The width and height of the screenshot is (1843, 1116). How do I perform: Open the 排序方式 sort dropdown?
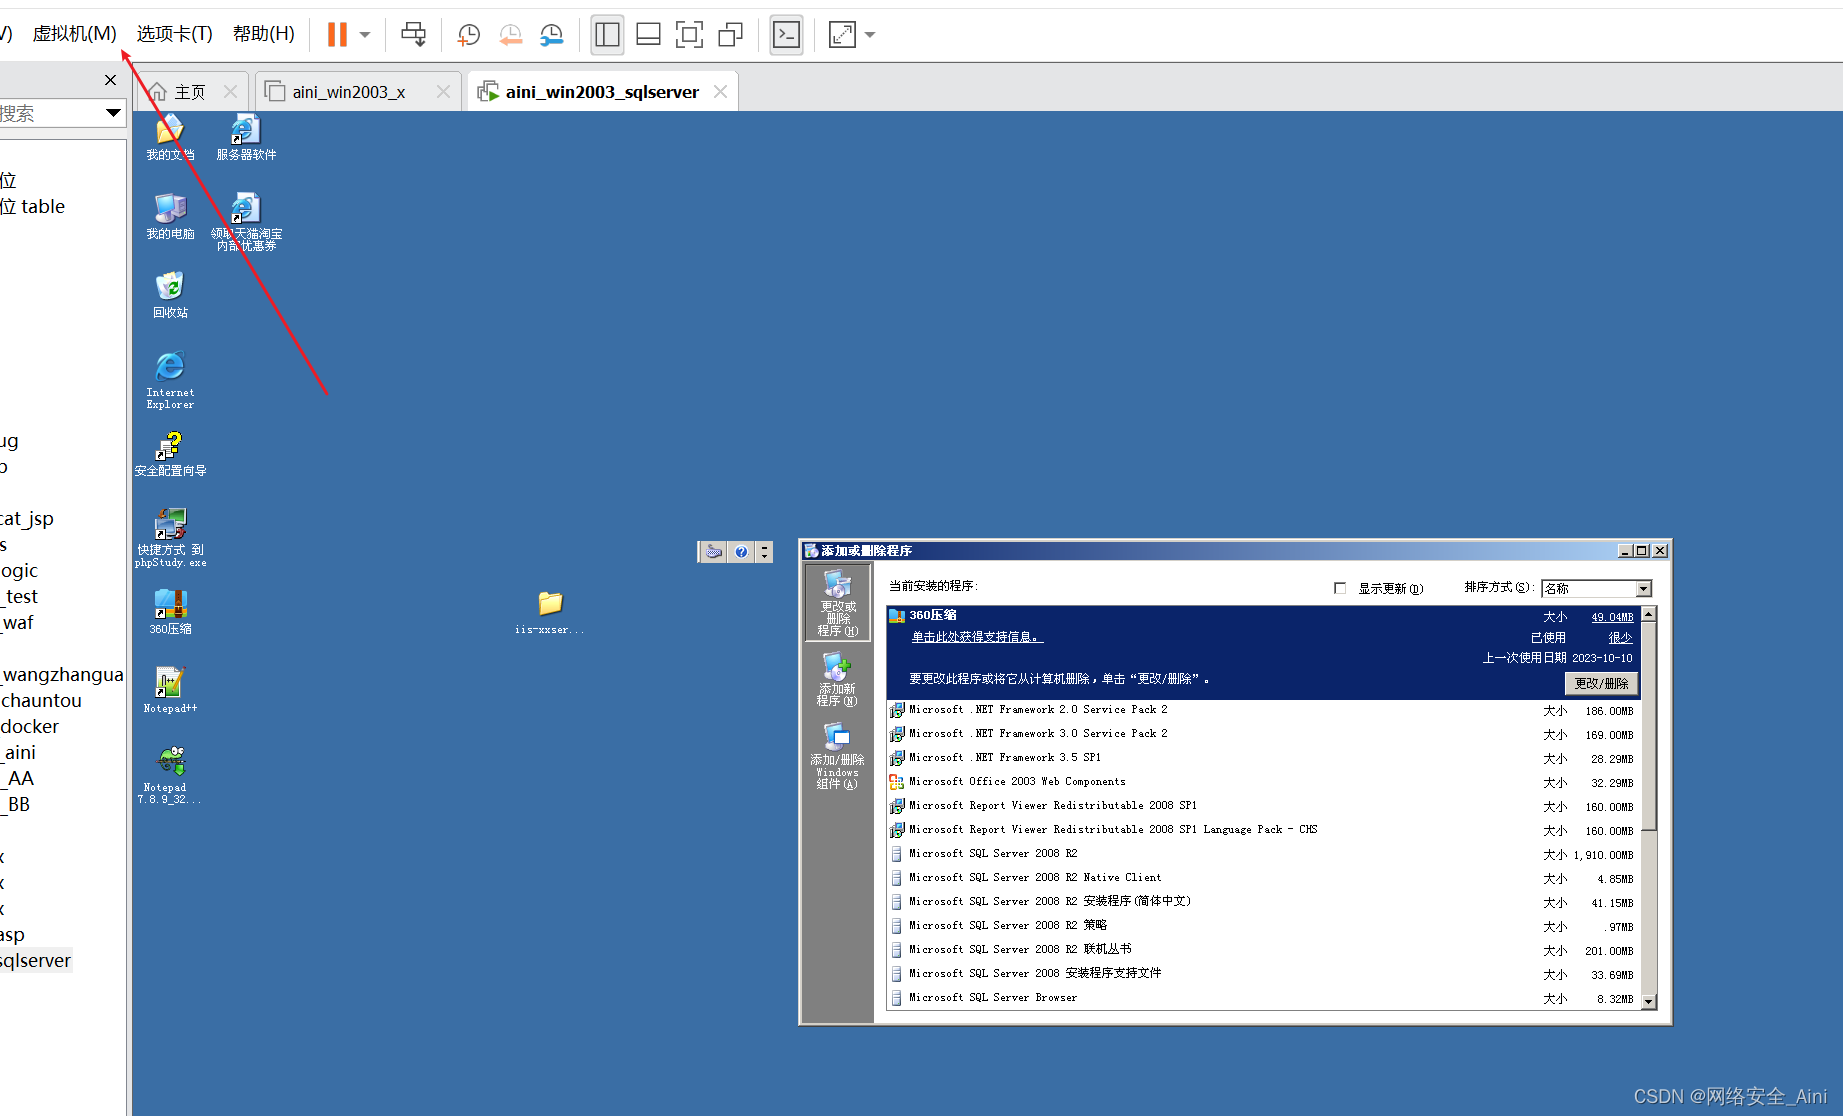point(1644,588)
